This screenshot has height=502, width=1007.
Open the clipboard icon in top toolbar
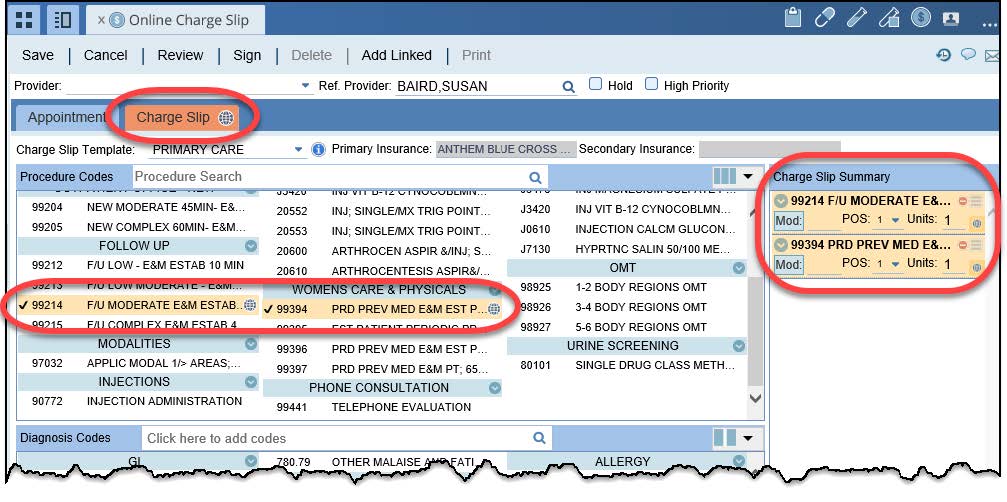[x=794, y=18]
